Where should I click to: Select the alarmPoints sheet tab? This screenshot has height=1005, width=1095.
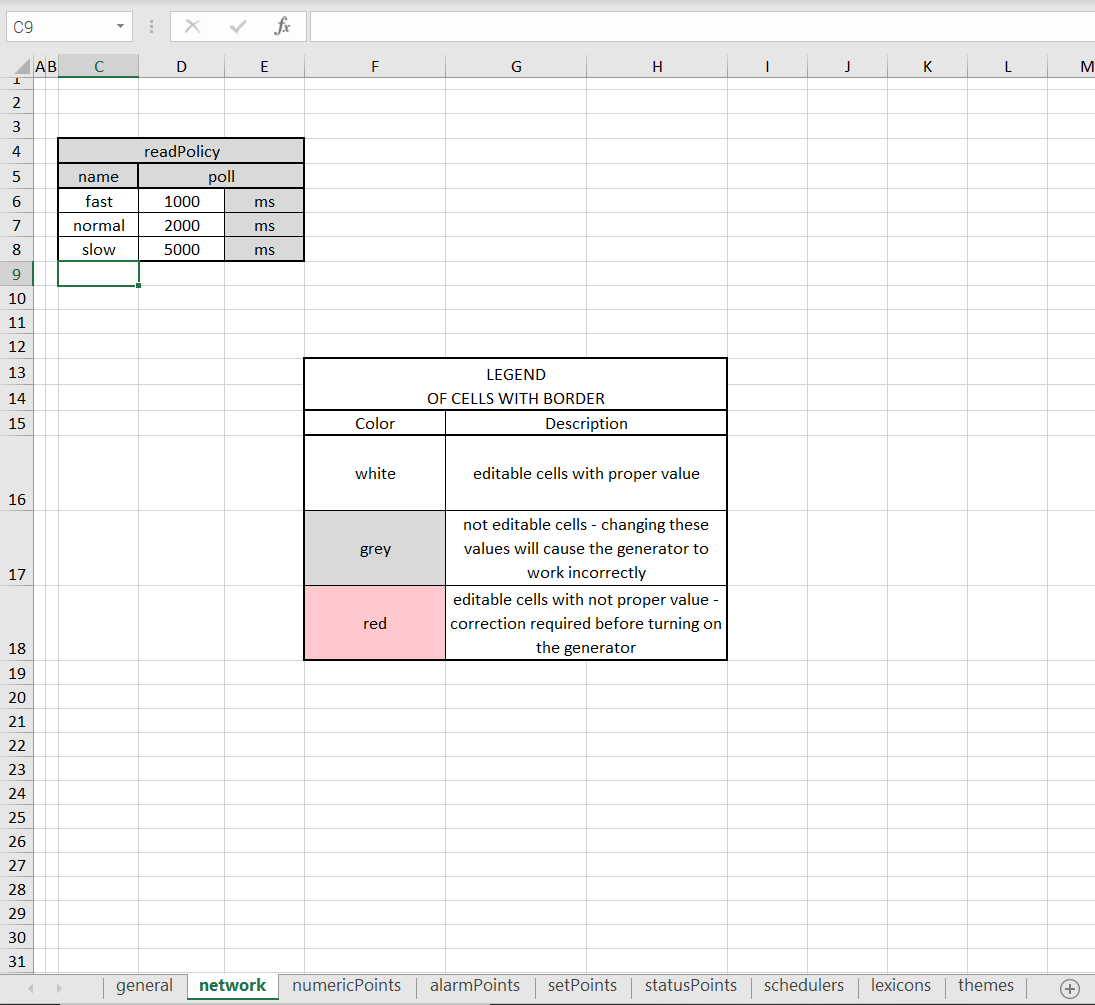click(475, 986)
